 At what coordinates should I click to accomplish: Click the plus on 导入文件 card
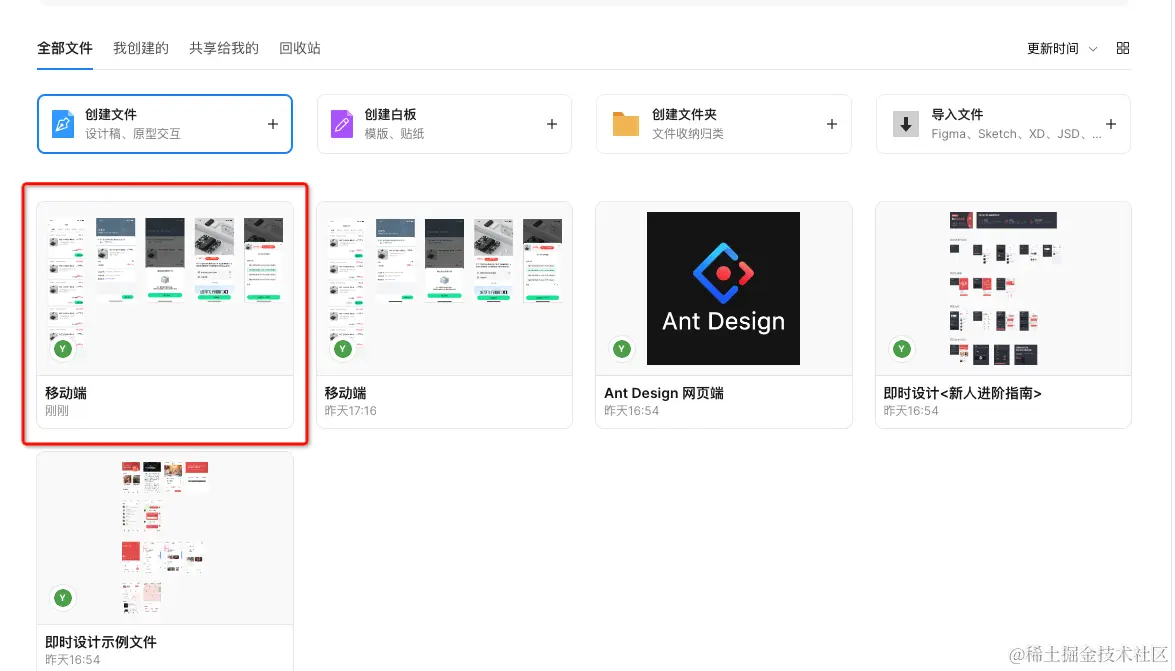1111,124
